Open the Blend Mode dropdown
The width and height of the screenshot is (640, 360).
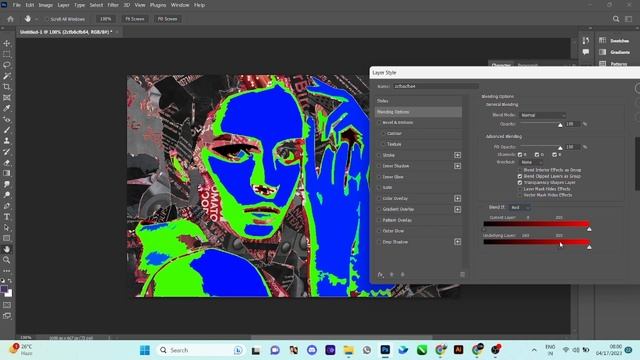[542, 115]
